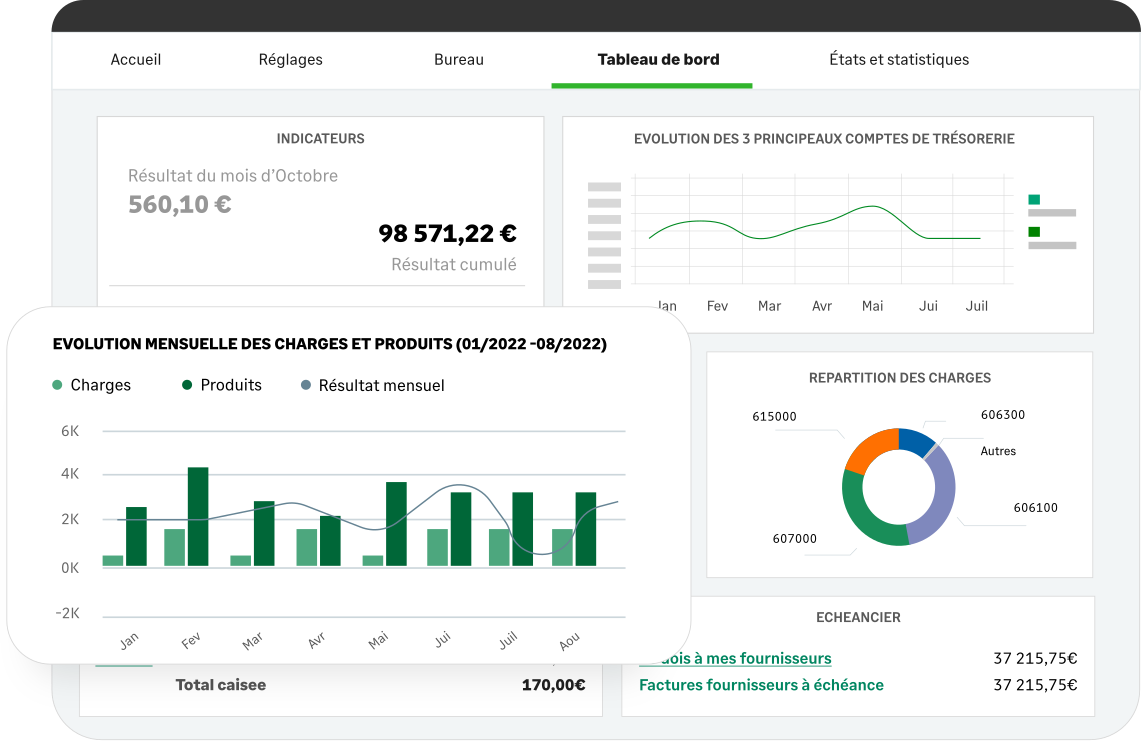Click the 0K axis label

pyautogui.click(x=70, y=567)
